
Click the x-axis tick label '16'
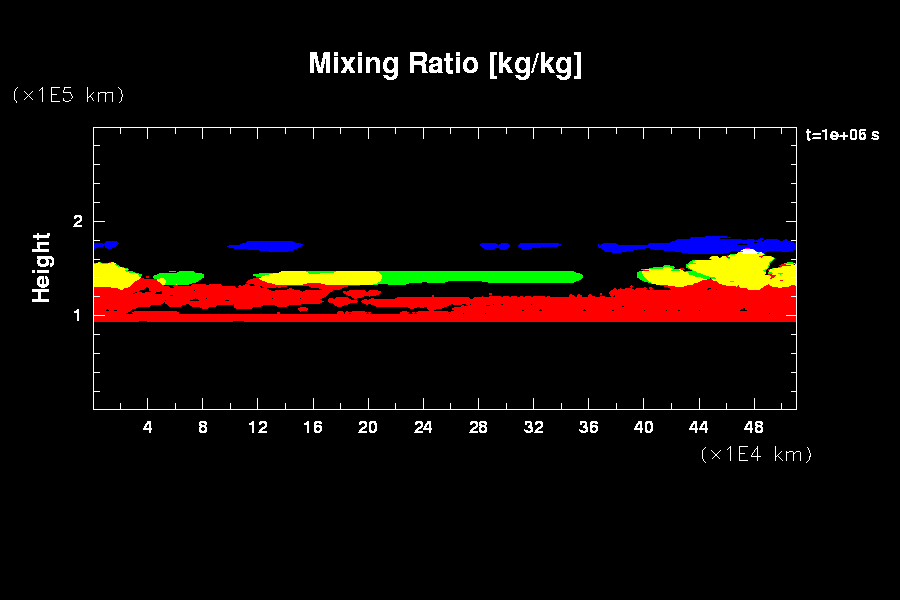coord(313,427)
